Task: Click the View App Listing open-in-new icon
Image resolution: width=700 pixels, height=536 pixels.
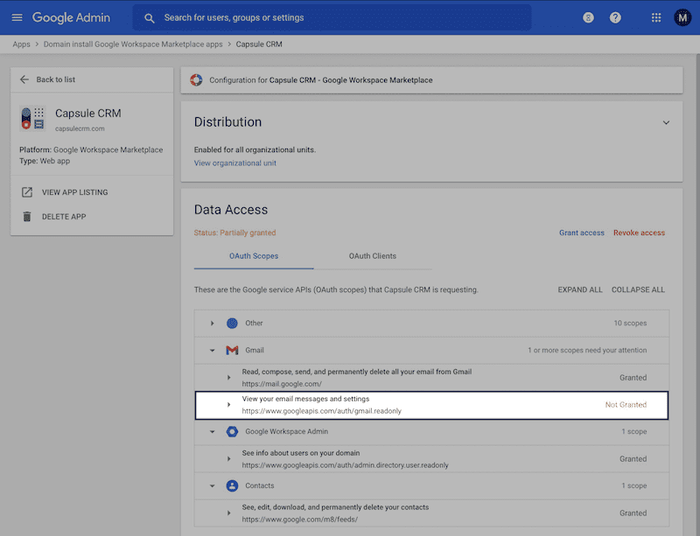Action: (27, 192)
